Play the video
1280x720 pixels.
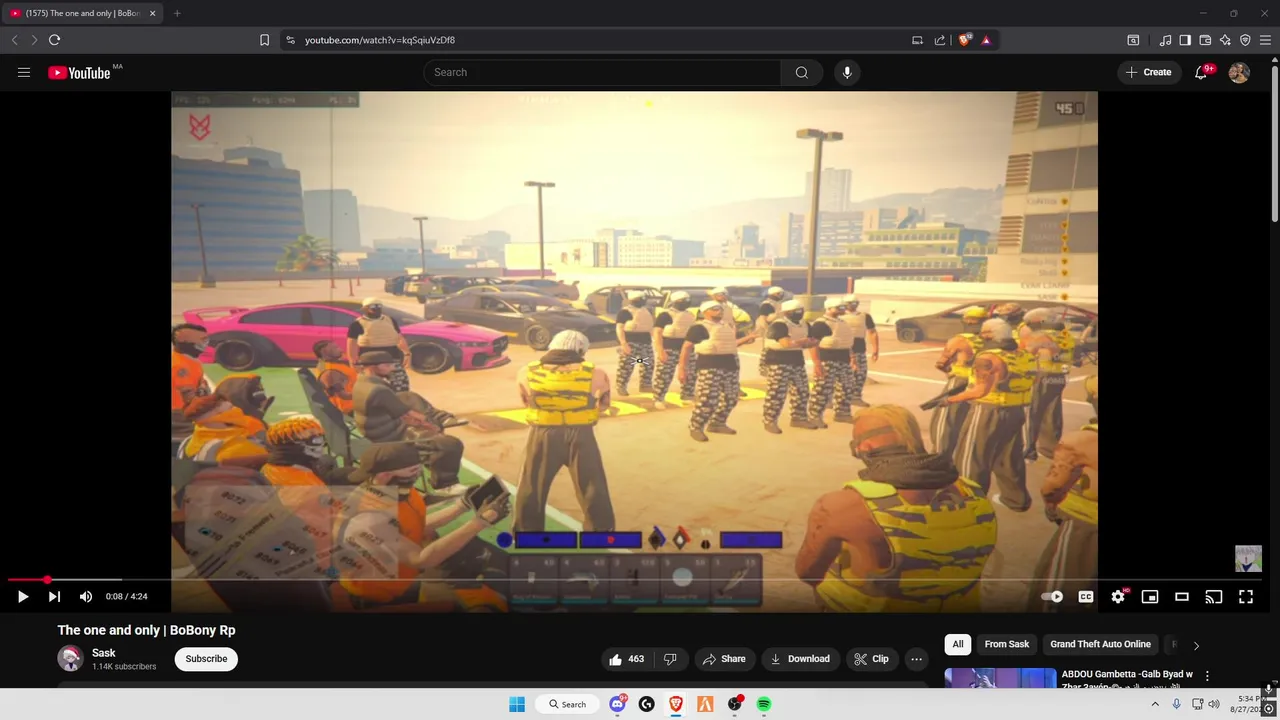[23, 597]
